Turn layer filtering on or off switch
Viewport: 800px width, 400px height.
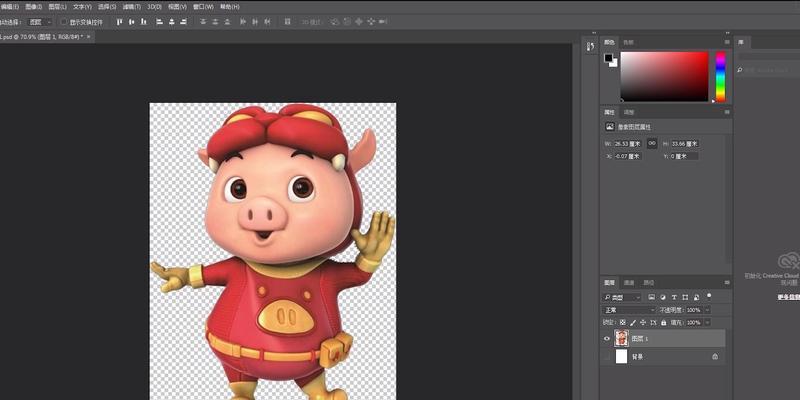click(709, 295)
